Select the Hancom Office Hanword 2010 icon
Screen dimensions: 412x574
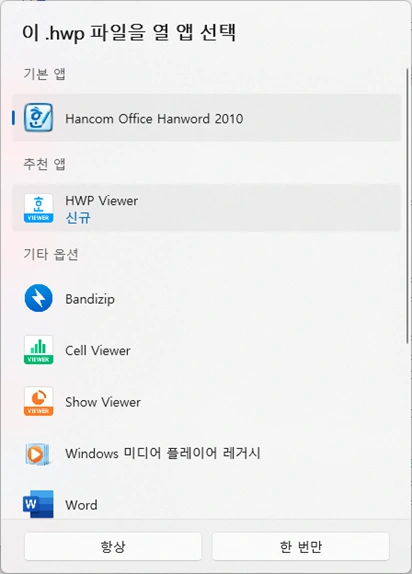pos(38,118)
